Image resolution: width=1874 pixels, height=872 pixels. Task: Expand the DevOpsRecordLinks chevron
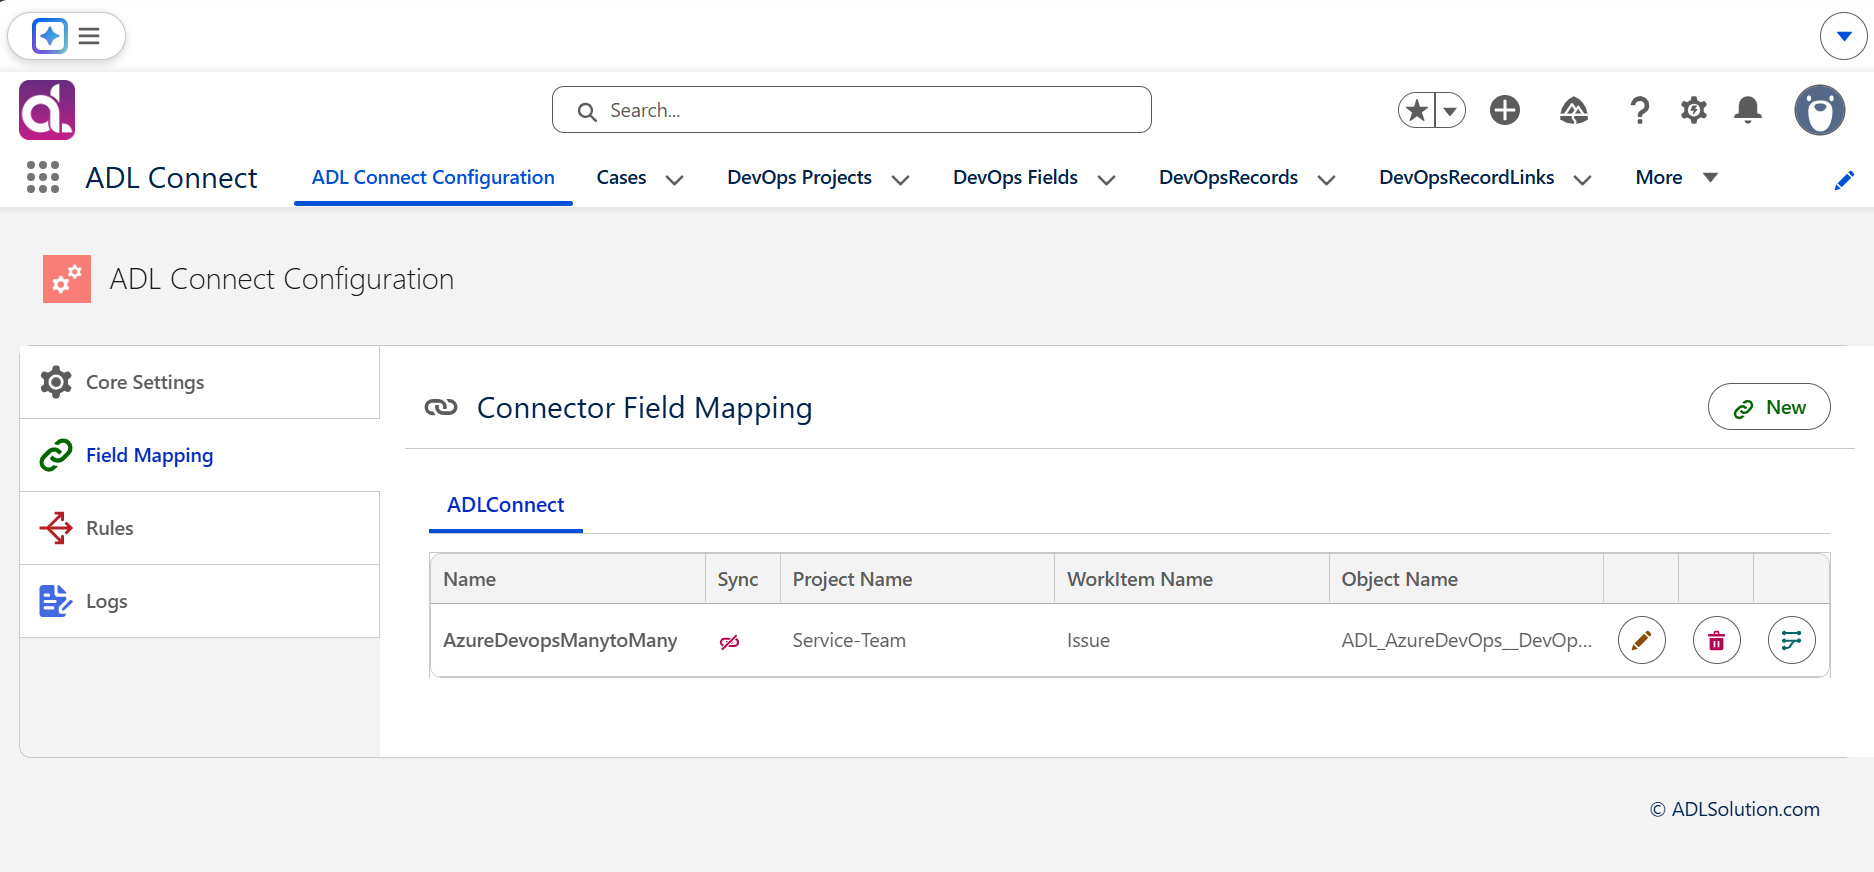pyautogui.click(x=1583, y=180)
